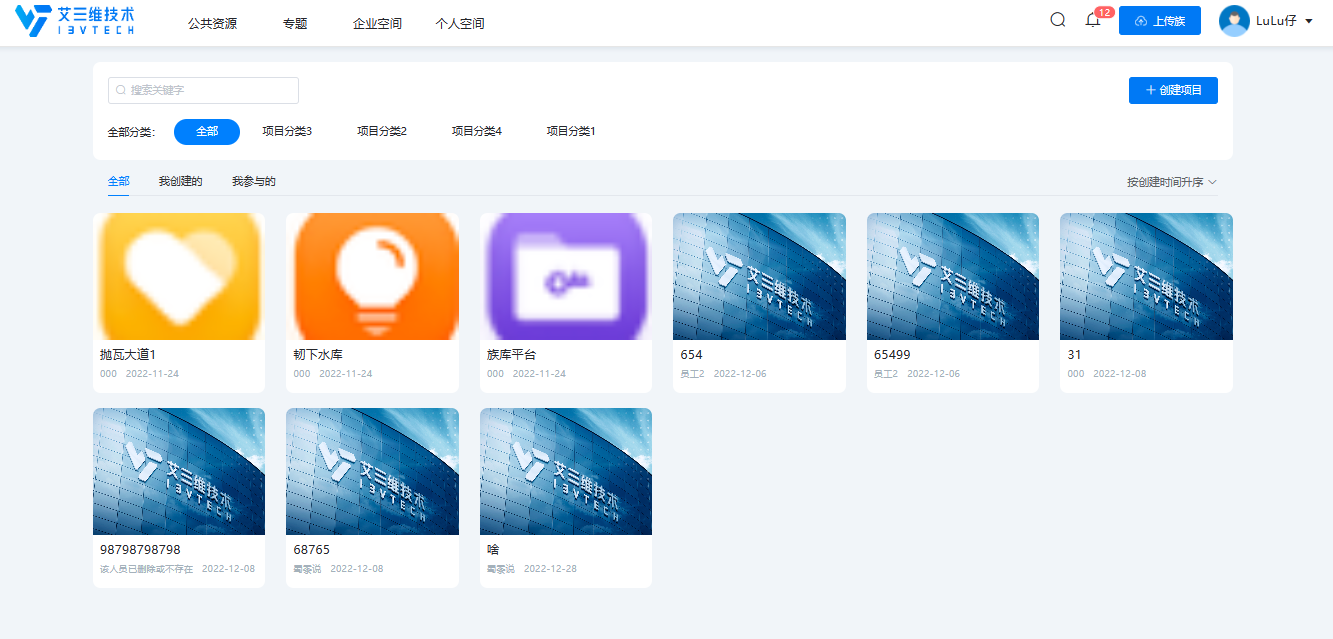Select the 项目分类3 category filter
Image resolution: width=1333 pixels, height=639 pixels.
click(287, 130)
